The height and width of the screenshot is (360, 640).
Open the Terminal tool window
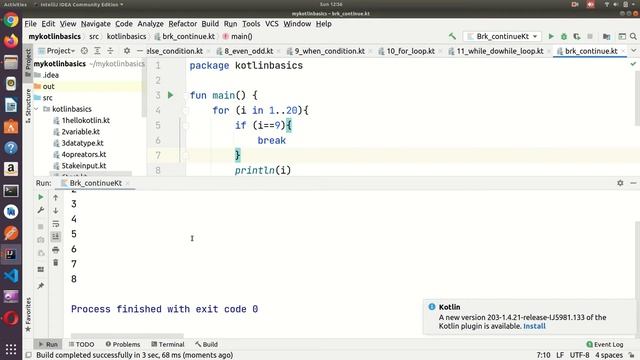pyautogui.click(x=168, y=344)
